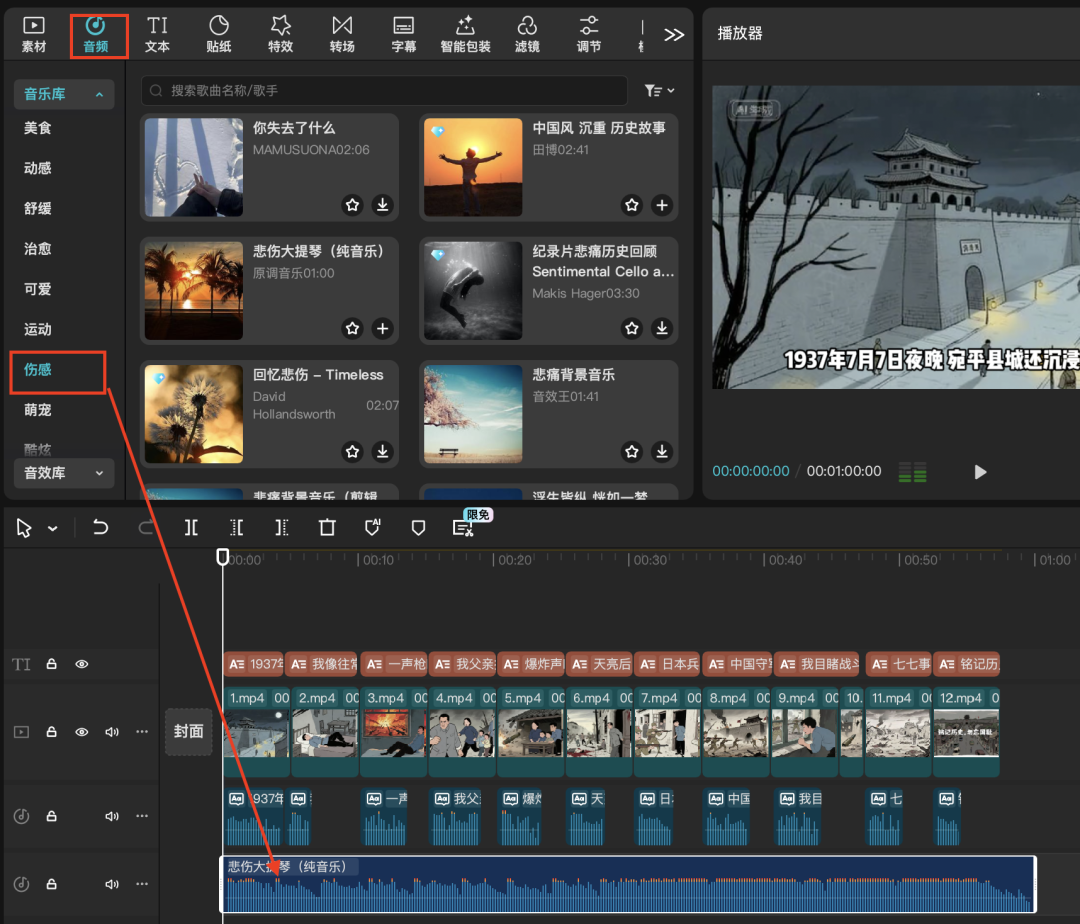The width and height of the screenshot is (1080, 924).
Task: Toggle lock on the 悲伤大提琴 music track
Action: point(51,884)
